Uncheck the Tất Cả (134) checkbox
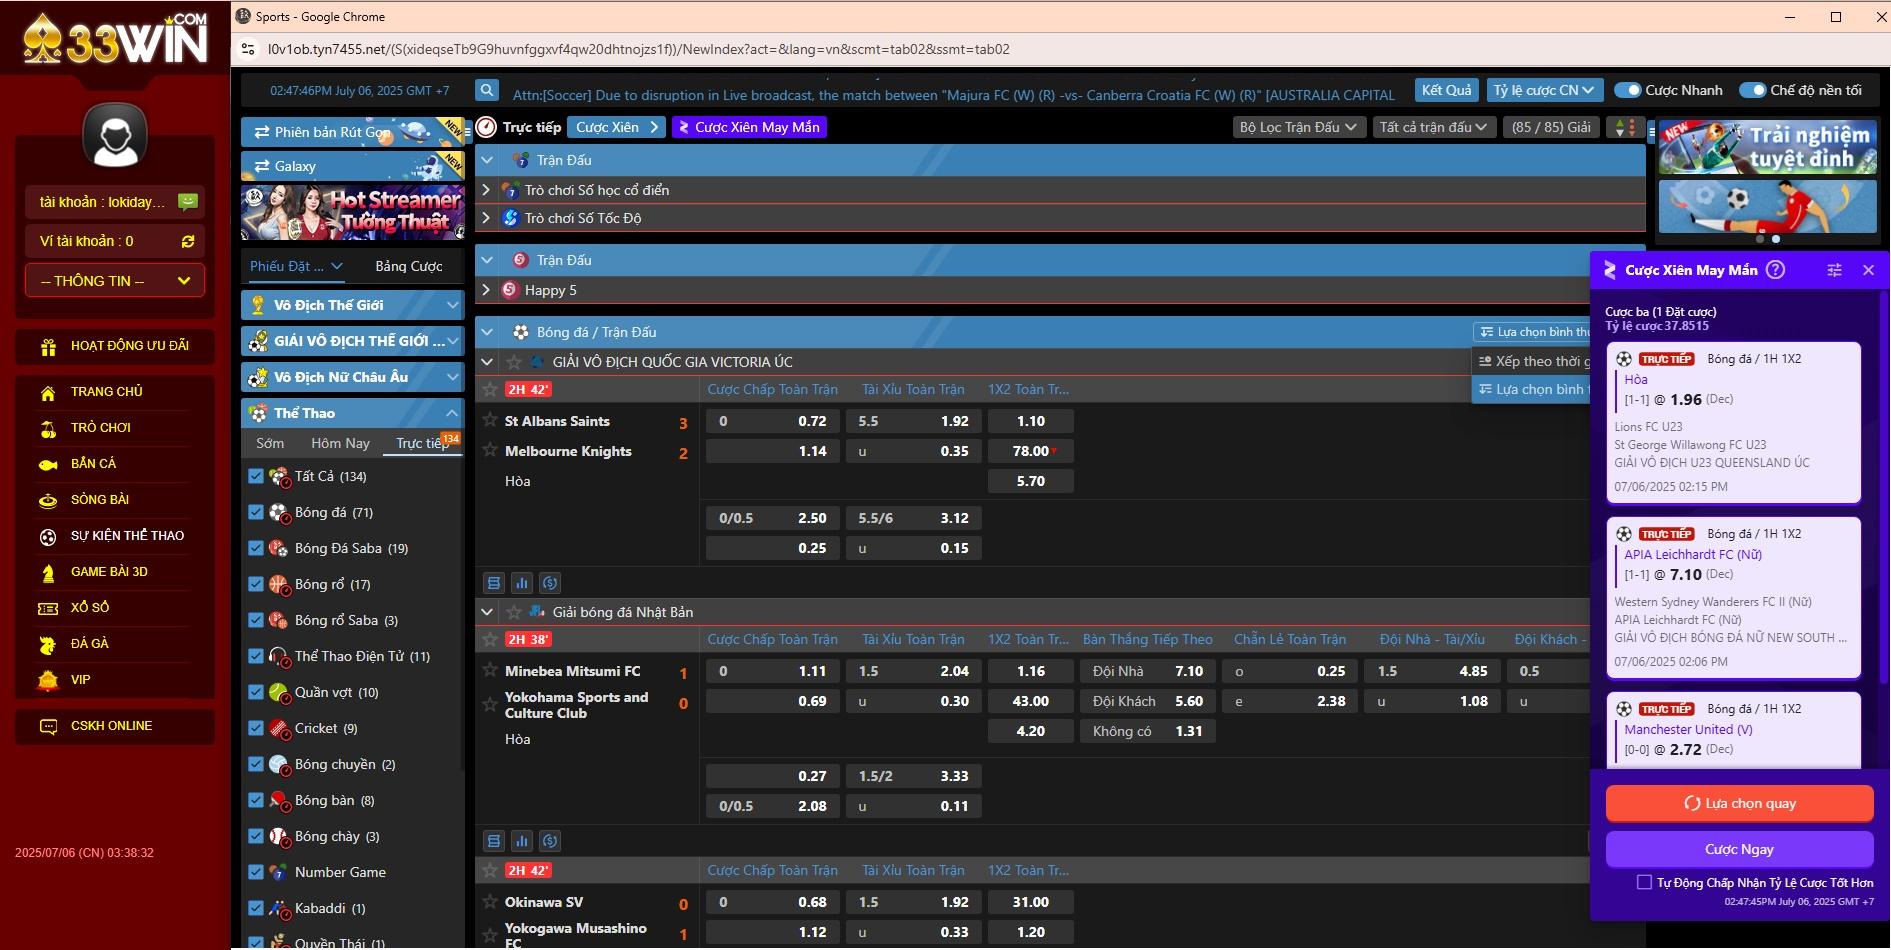The image size is (1891, 950). [256, 476]
